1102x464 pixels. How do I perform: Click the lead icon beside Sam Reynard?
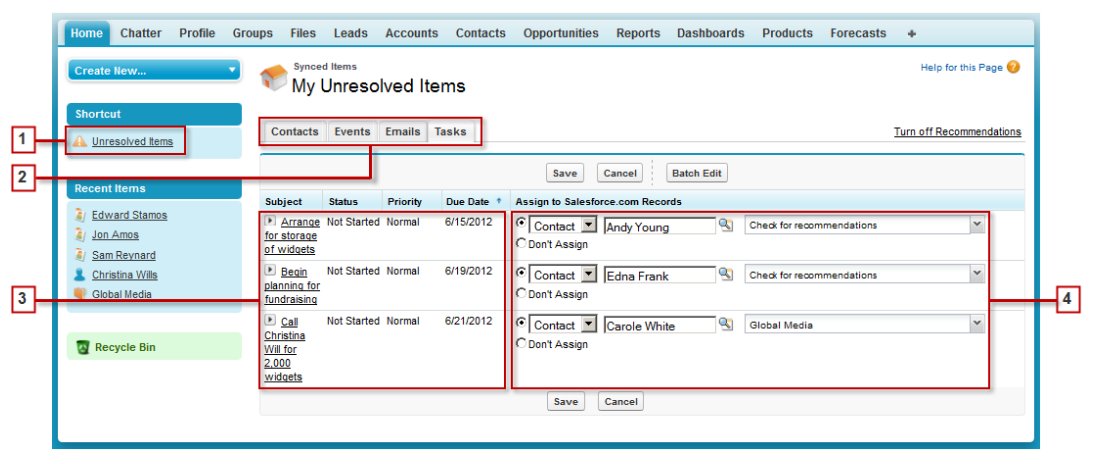pos(80,255)
